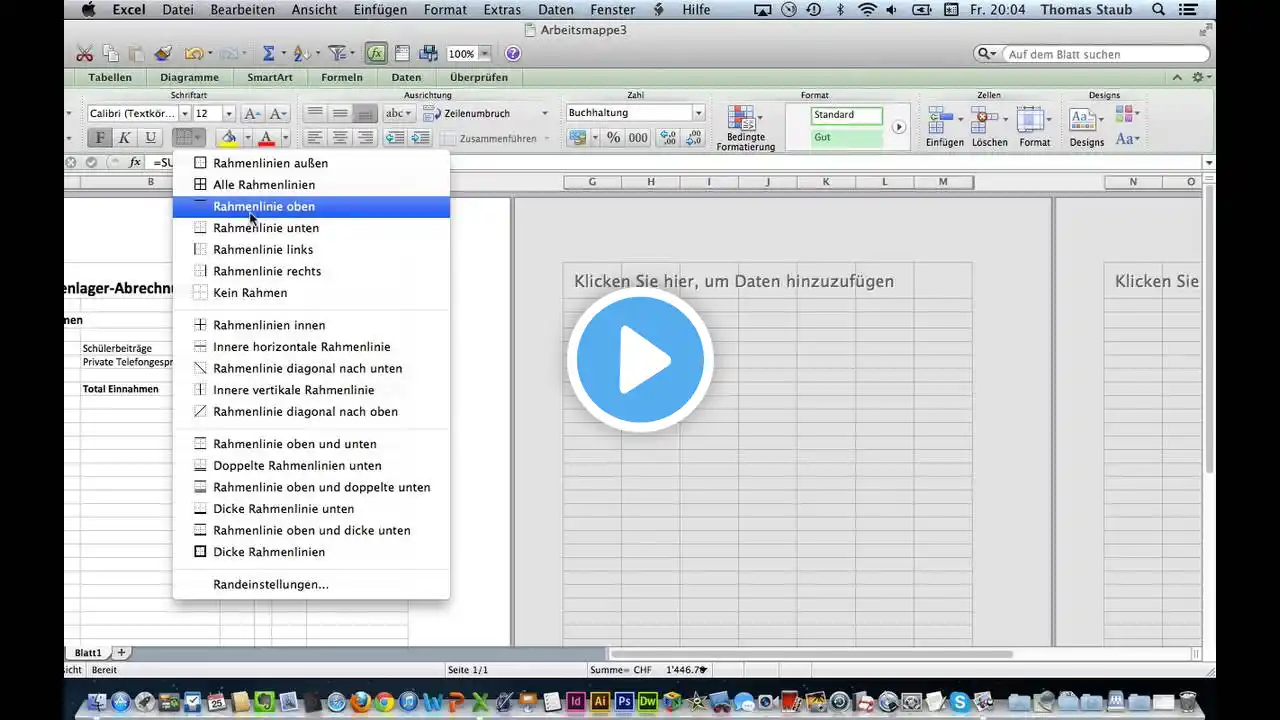Open the Help question mark icon

point(513,54)
